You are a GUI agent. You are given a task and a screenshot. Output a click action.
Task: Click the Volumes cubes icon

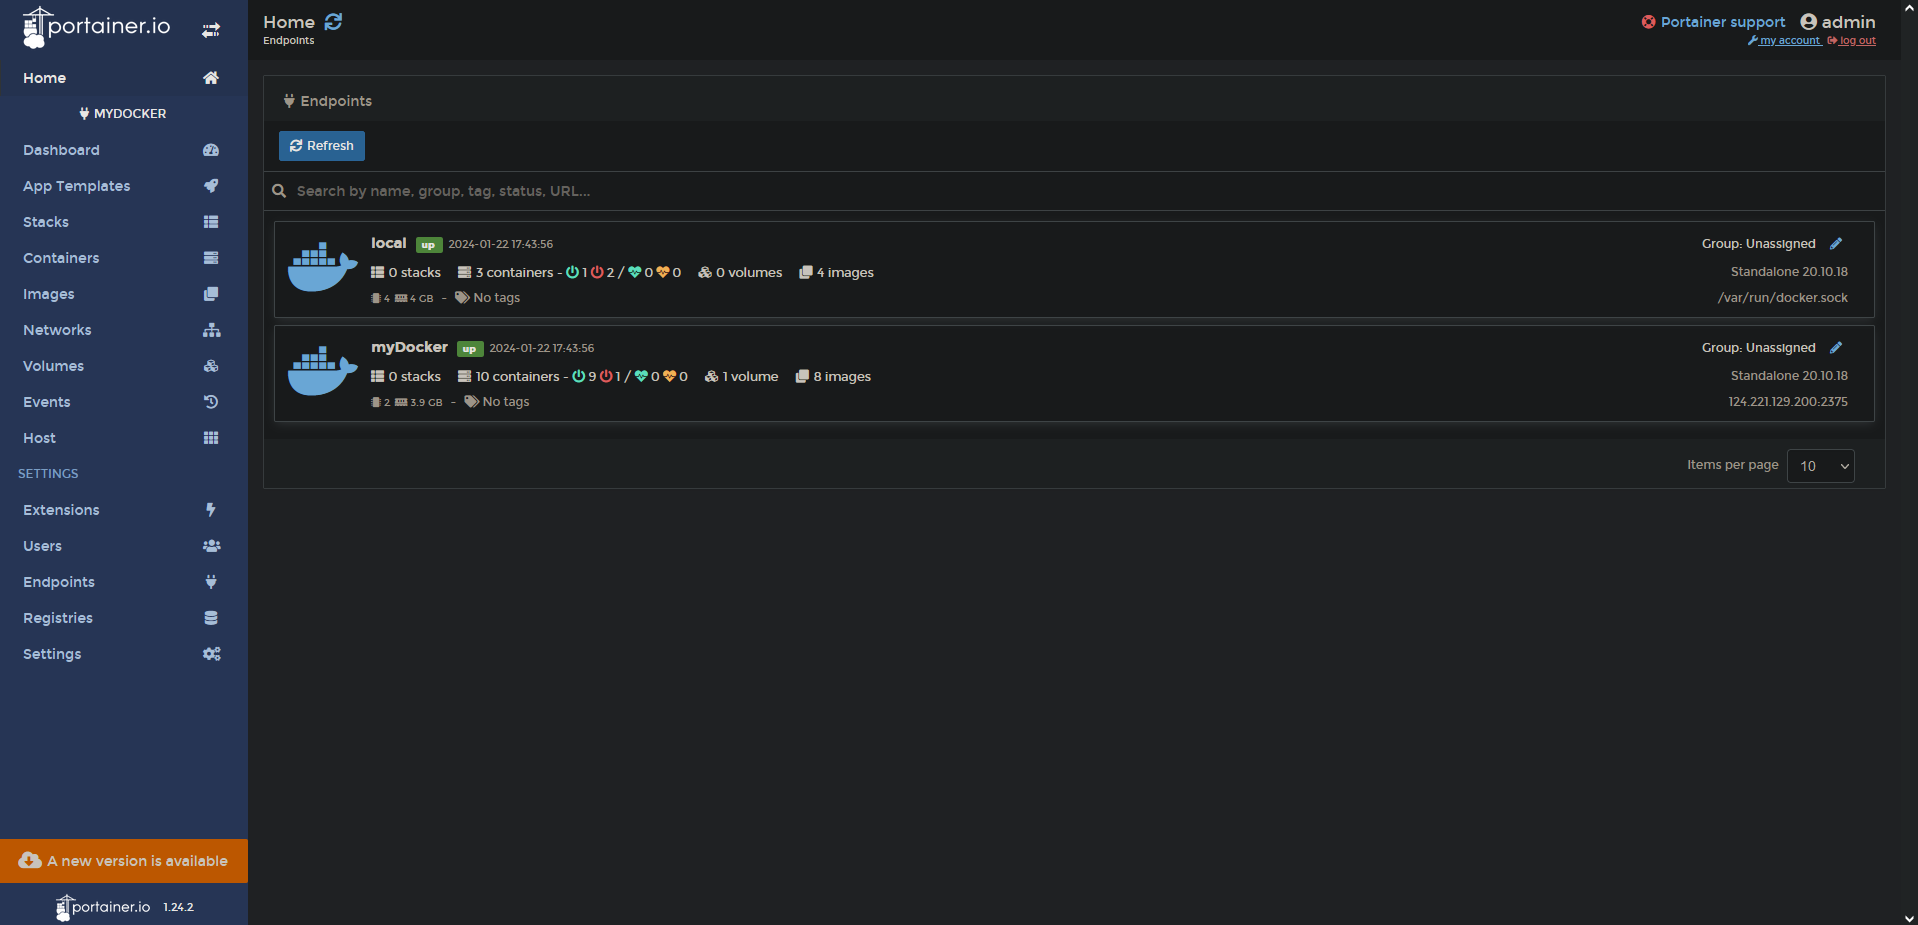click(211, 366)
